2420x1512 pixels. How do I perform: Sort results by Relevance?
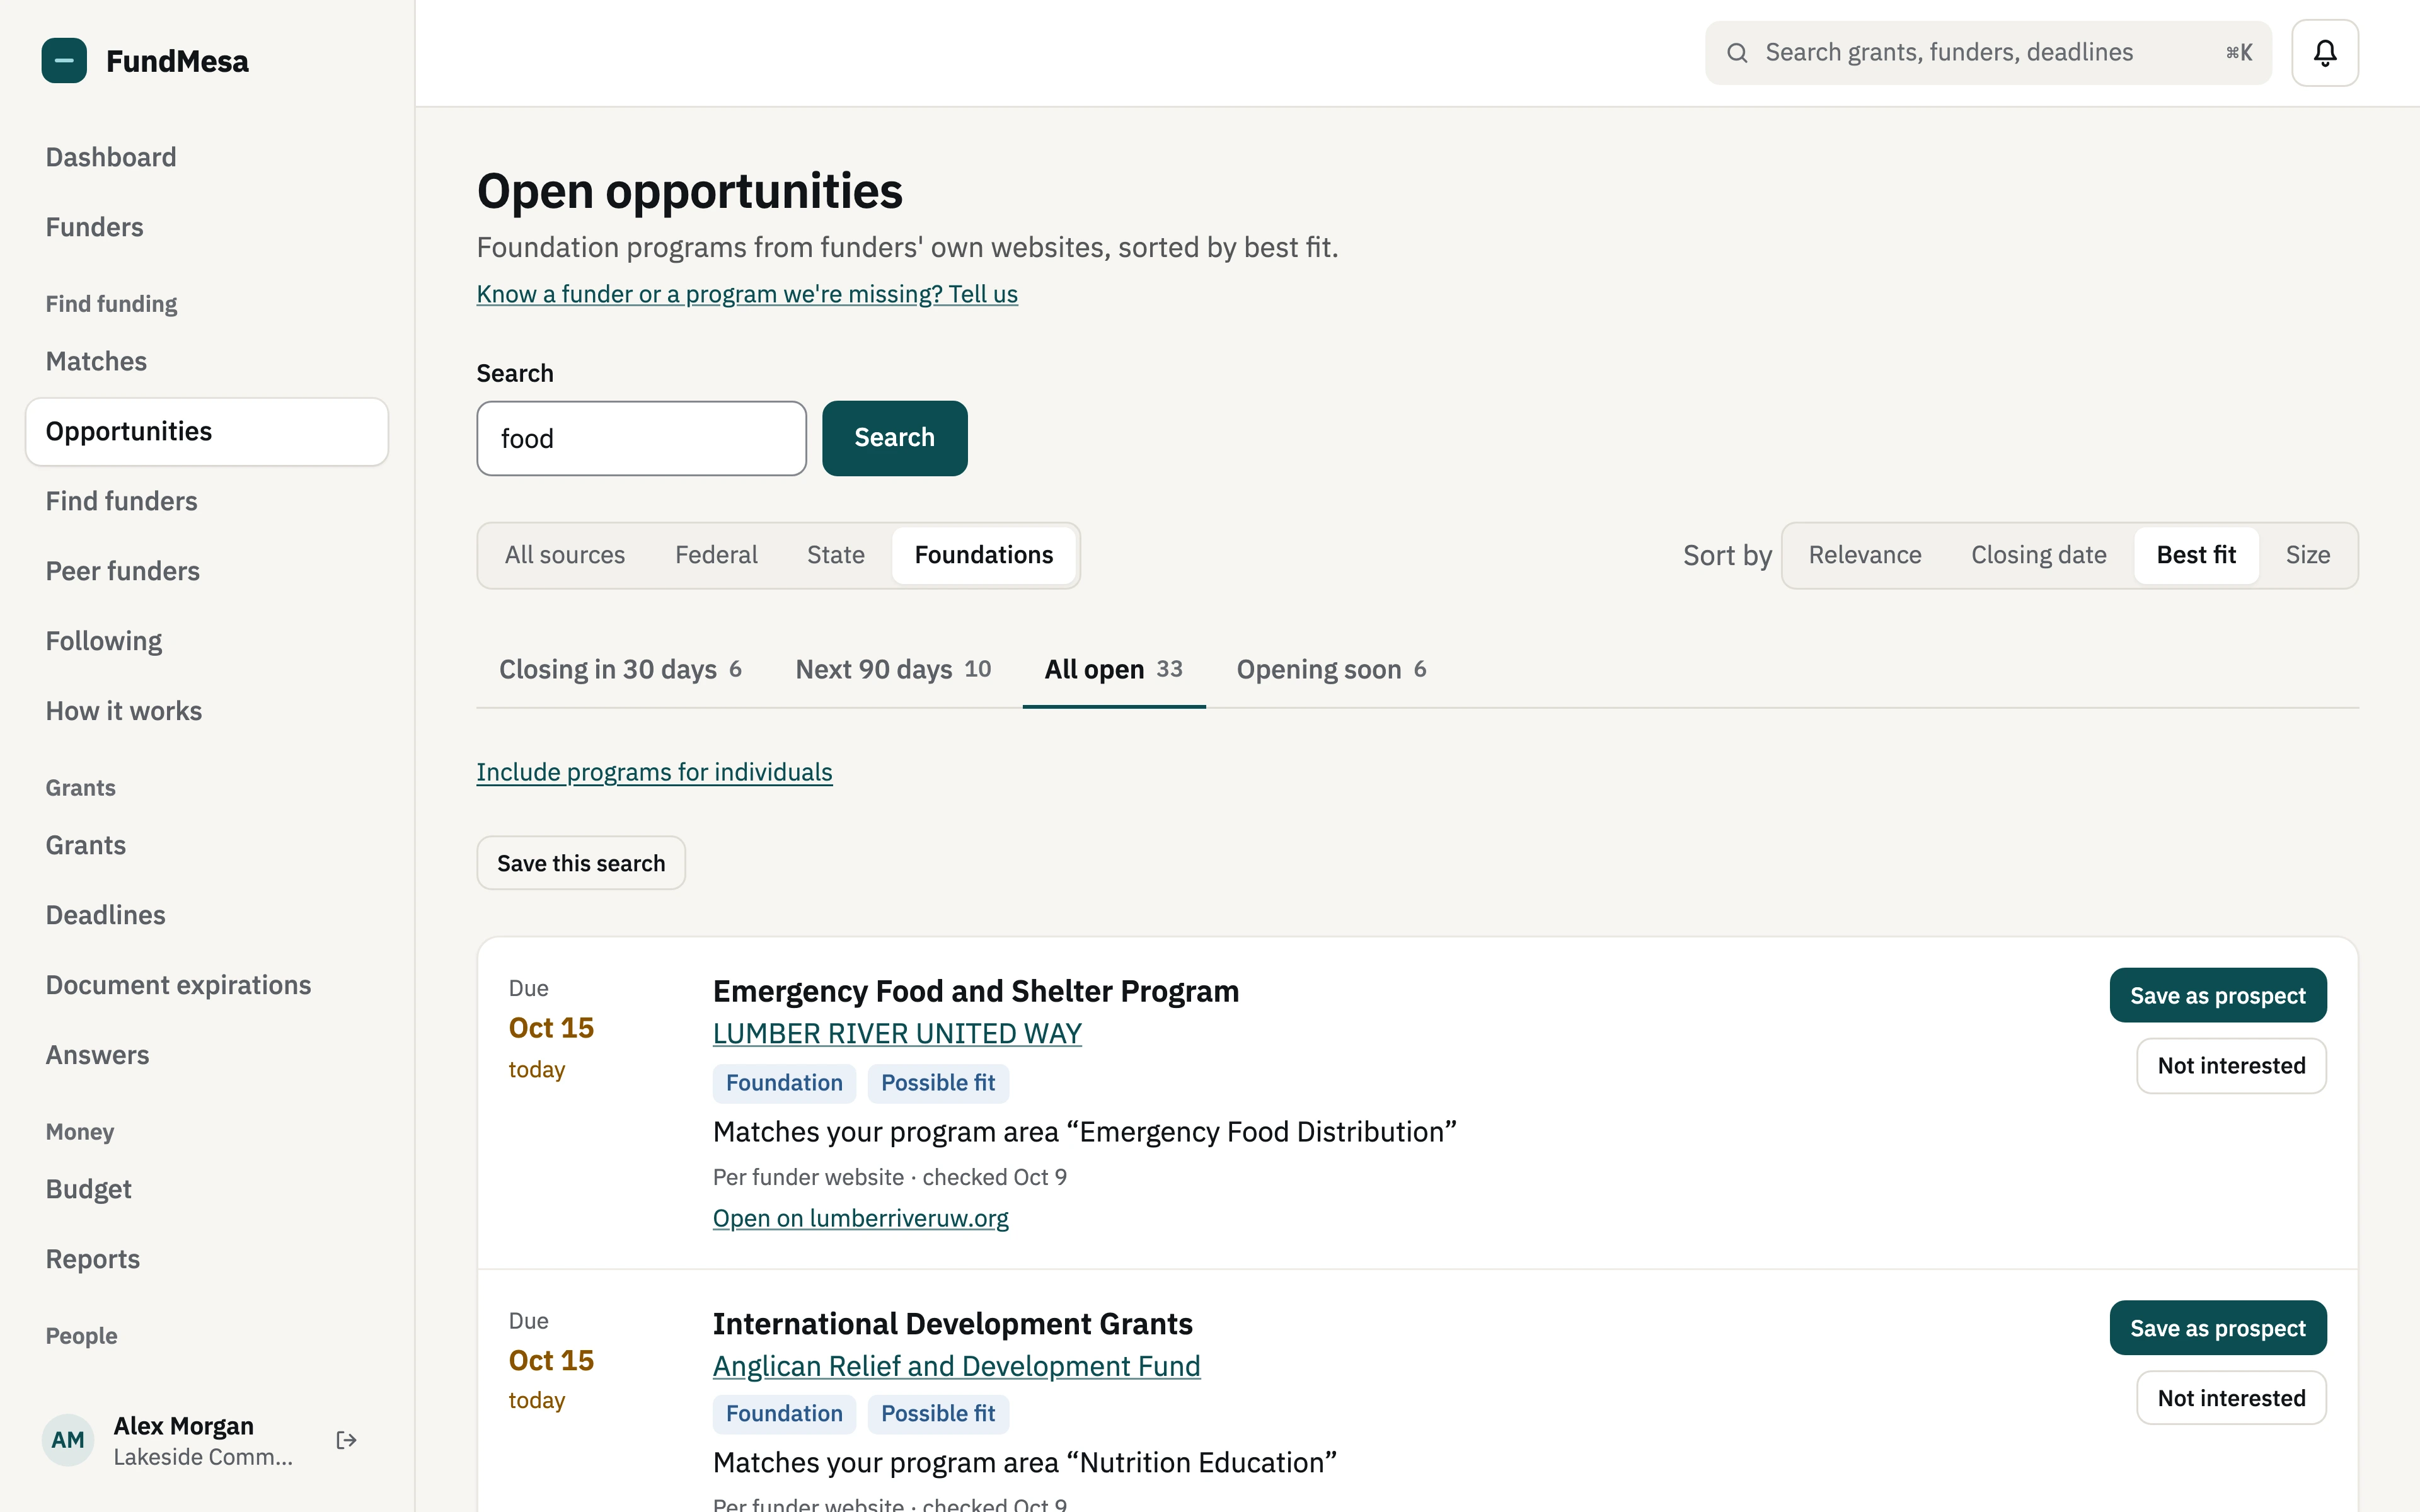click(x=1865, y=555)
